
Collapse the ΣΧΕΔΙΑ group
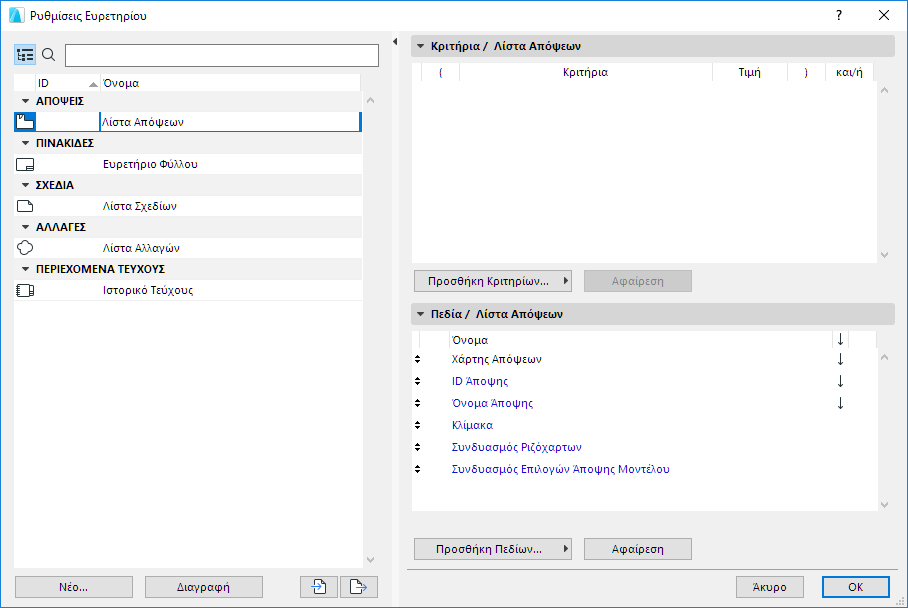[25, 185]
